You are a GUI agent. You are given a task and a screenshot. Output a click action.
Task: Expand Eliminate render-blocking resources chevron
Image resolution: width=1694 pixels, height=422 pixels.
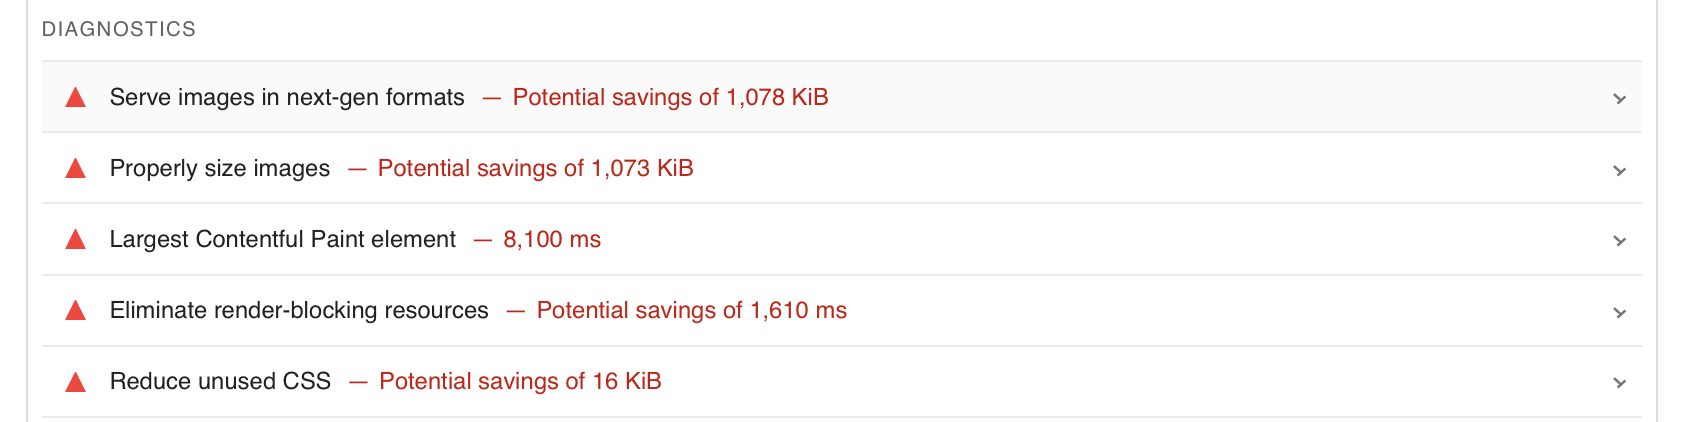click(1619, 312)
